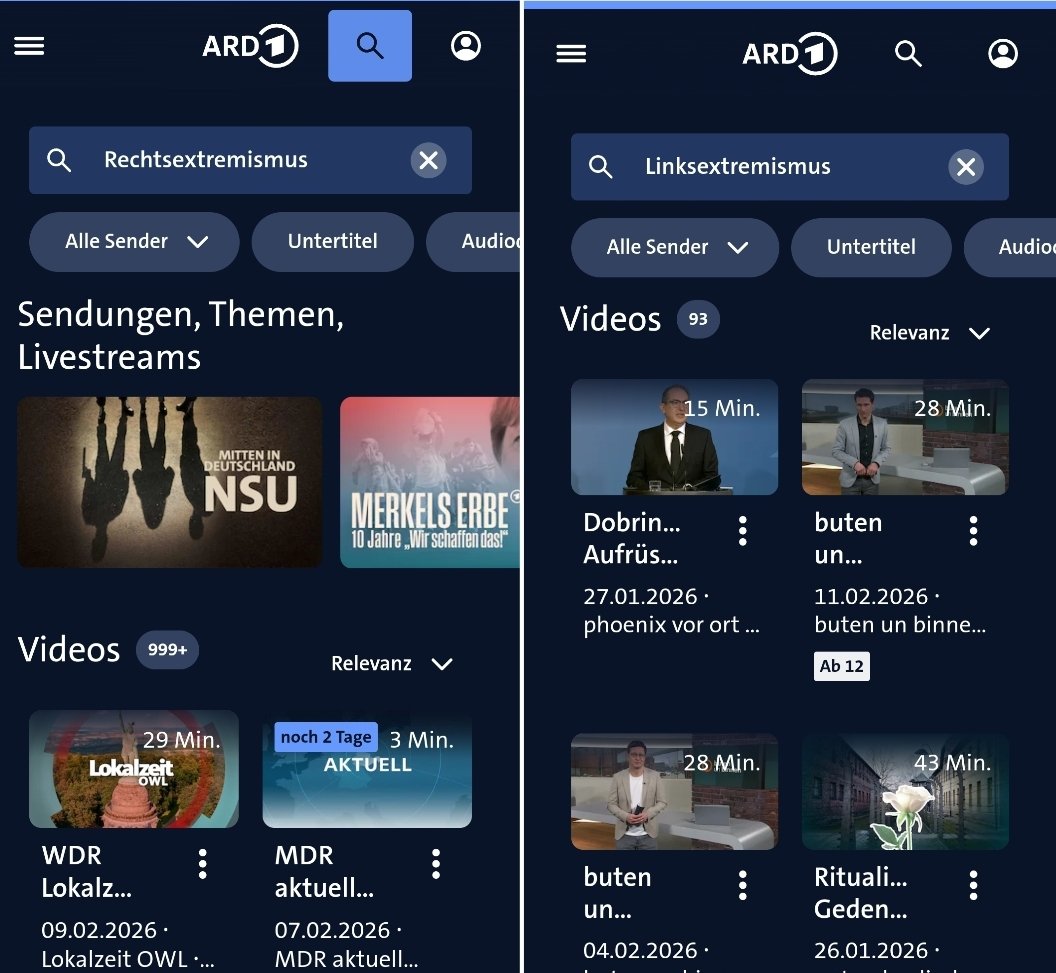Open user profile icon in right screen
Screen dimensions: 1056x973
1002,53
